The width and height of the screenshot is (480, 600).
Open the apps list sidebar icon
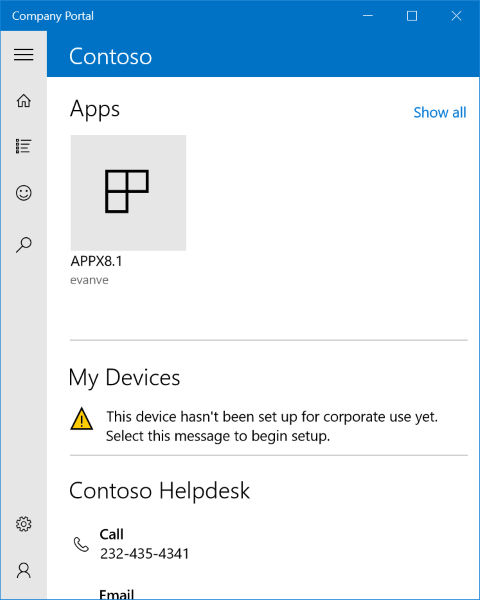[24, 146]
